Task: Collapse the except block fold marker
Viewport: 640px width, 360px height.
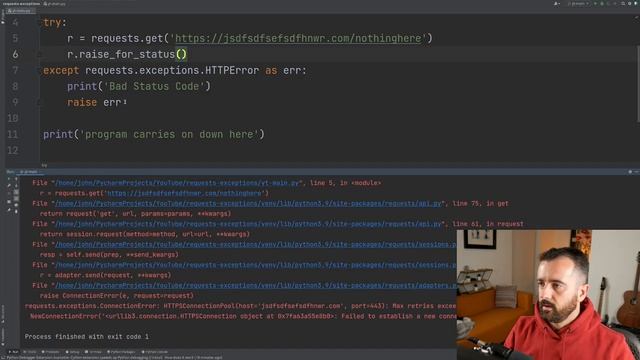Action: [39, 70]
